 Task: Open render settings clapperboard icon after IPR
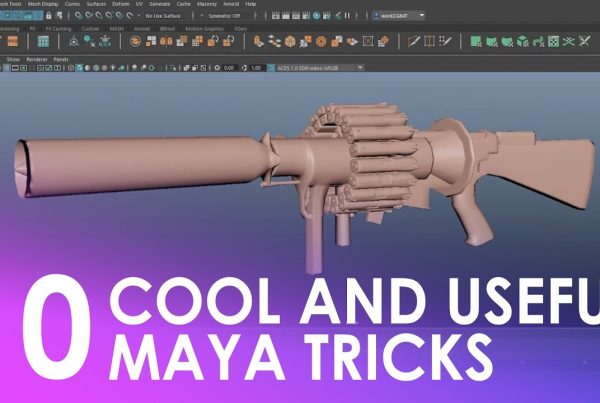(x=326, y=16)
